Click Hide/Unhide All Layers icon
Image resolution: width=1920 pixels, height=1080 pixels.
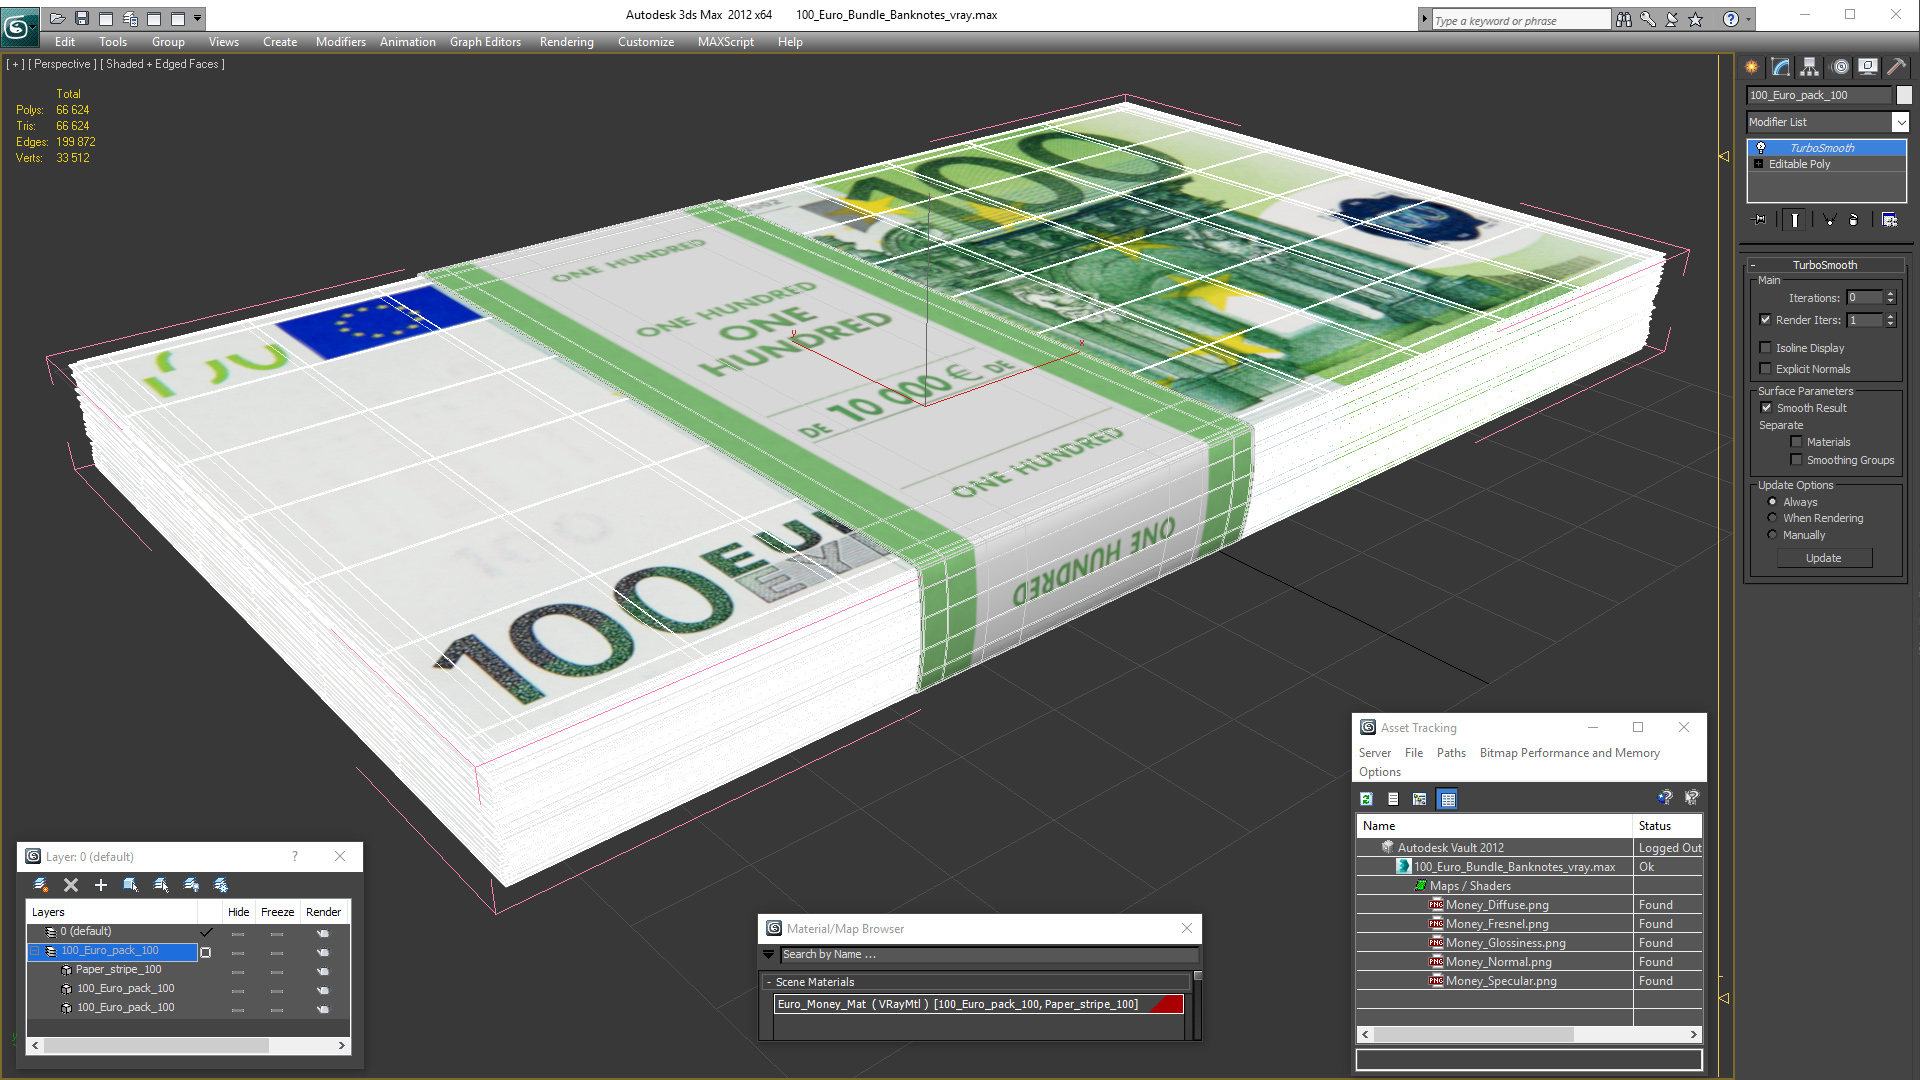click(x=191, y=885)
